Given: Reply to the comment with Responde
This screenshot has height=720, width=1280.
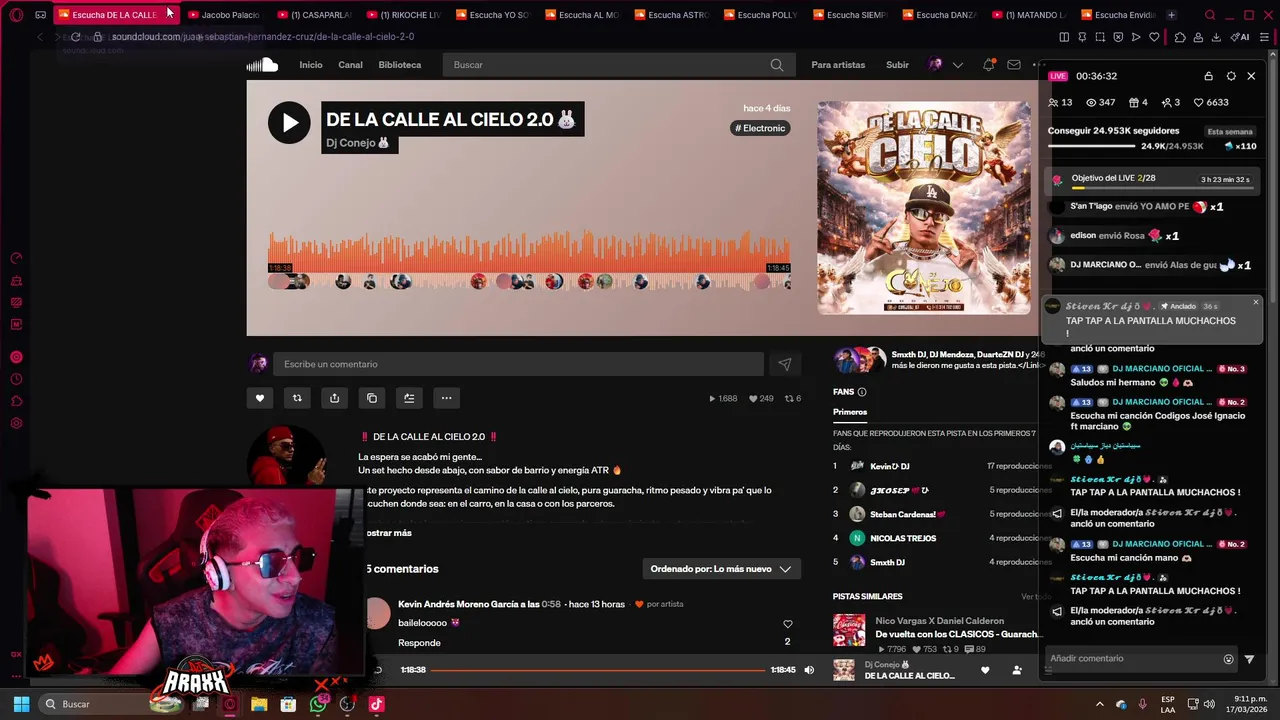Looking at the screenshot, I should pos(419,643).
